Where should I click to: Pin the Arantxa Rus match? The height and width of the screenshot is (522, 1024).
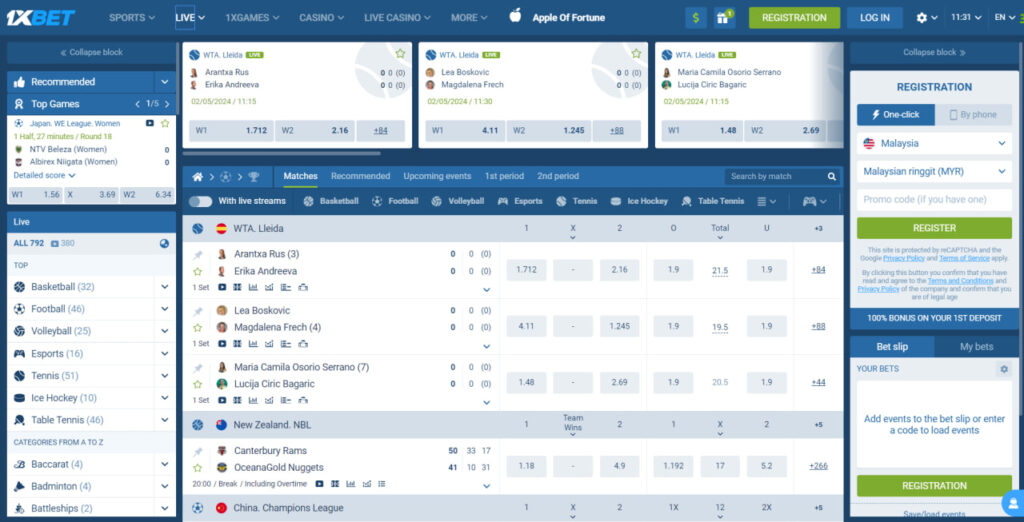pos(198,255)
